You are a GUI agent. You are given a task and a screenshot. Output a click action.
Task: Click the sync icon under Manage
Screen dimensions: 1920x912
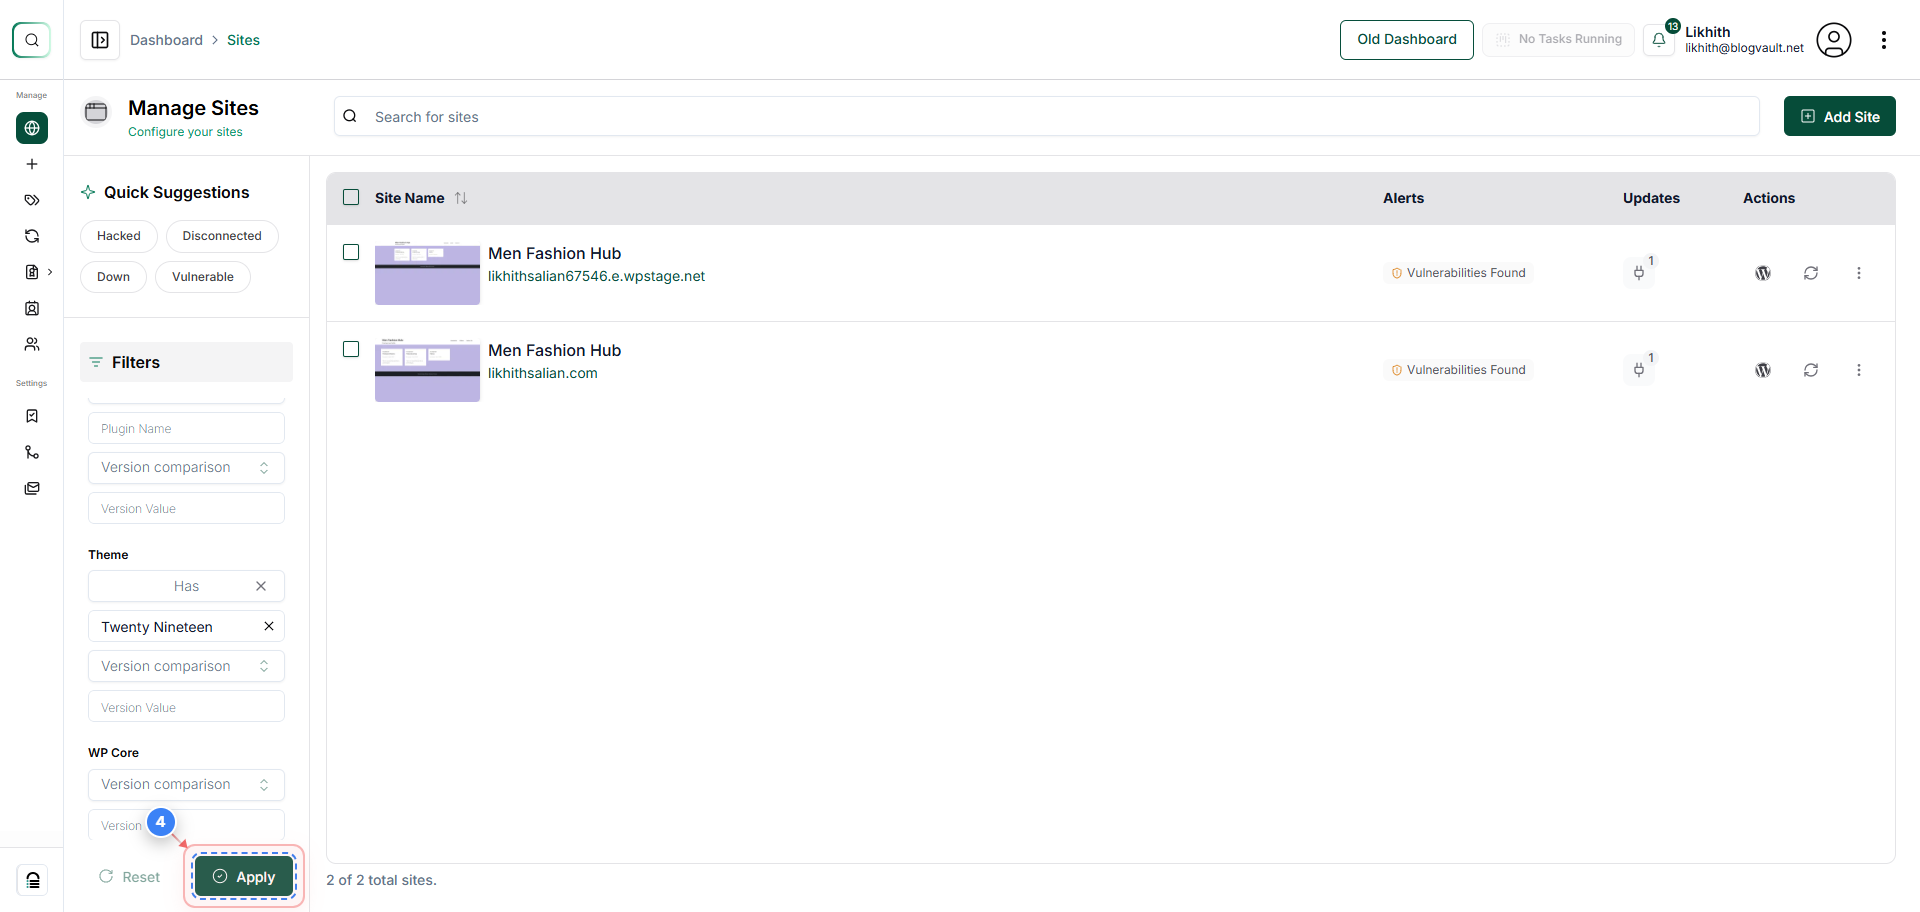coord(32,236)
